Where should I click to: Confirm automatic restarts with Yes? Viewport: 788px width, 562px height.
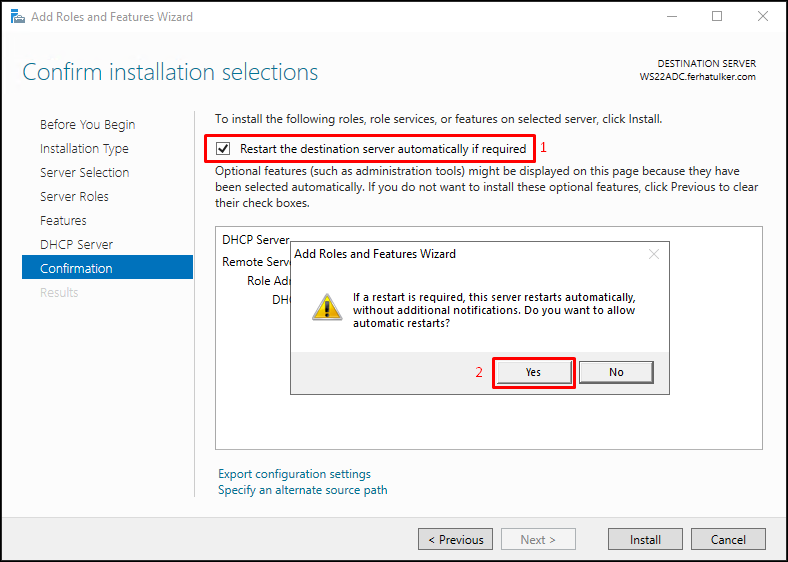pos(533,372)
